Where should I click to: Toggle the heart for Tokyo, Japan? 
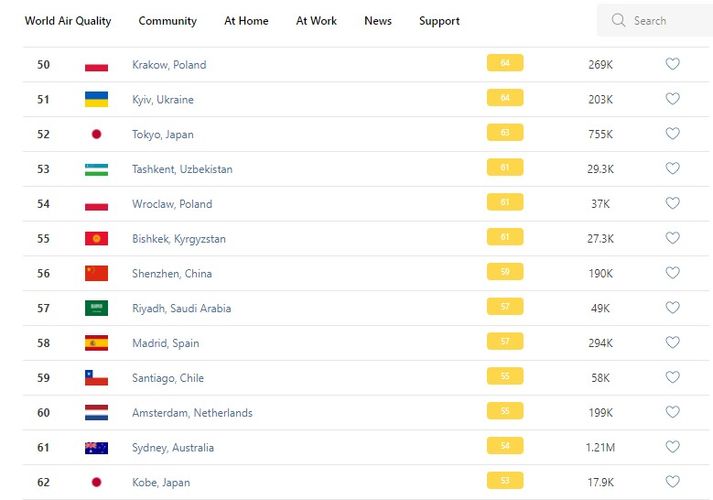(672, 134)
